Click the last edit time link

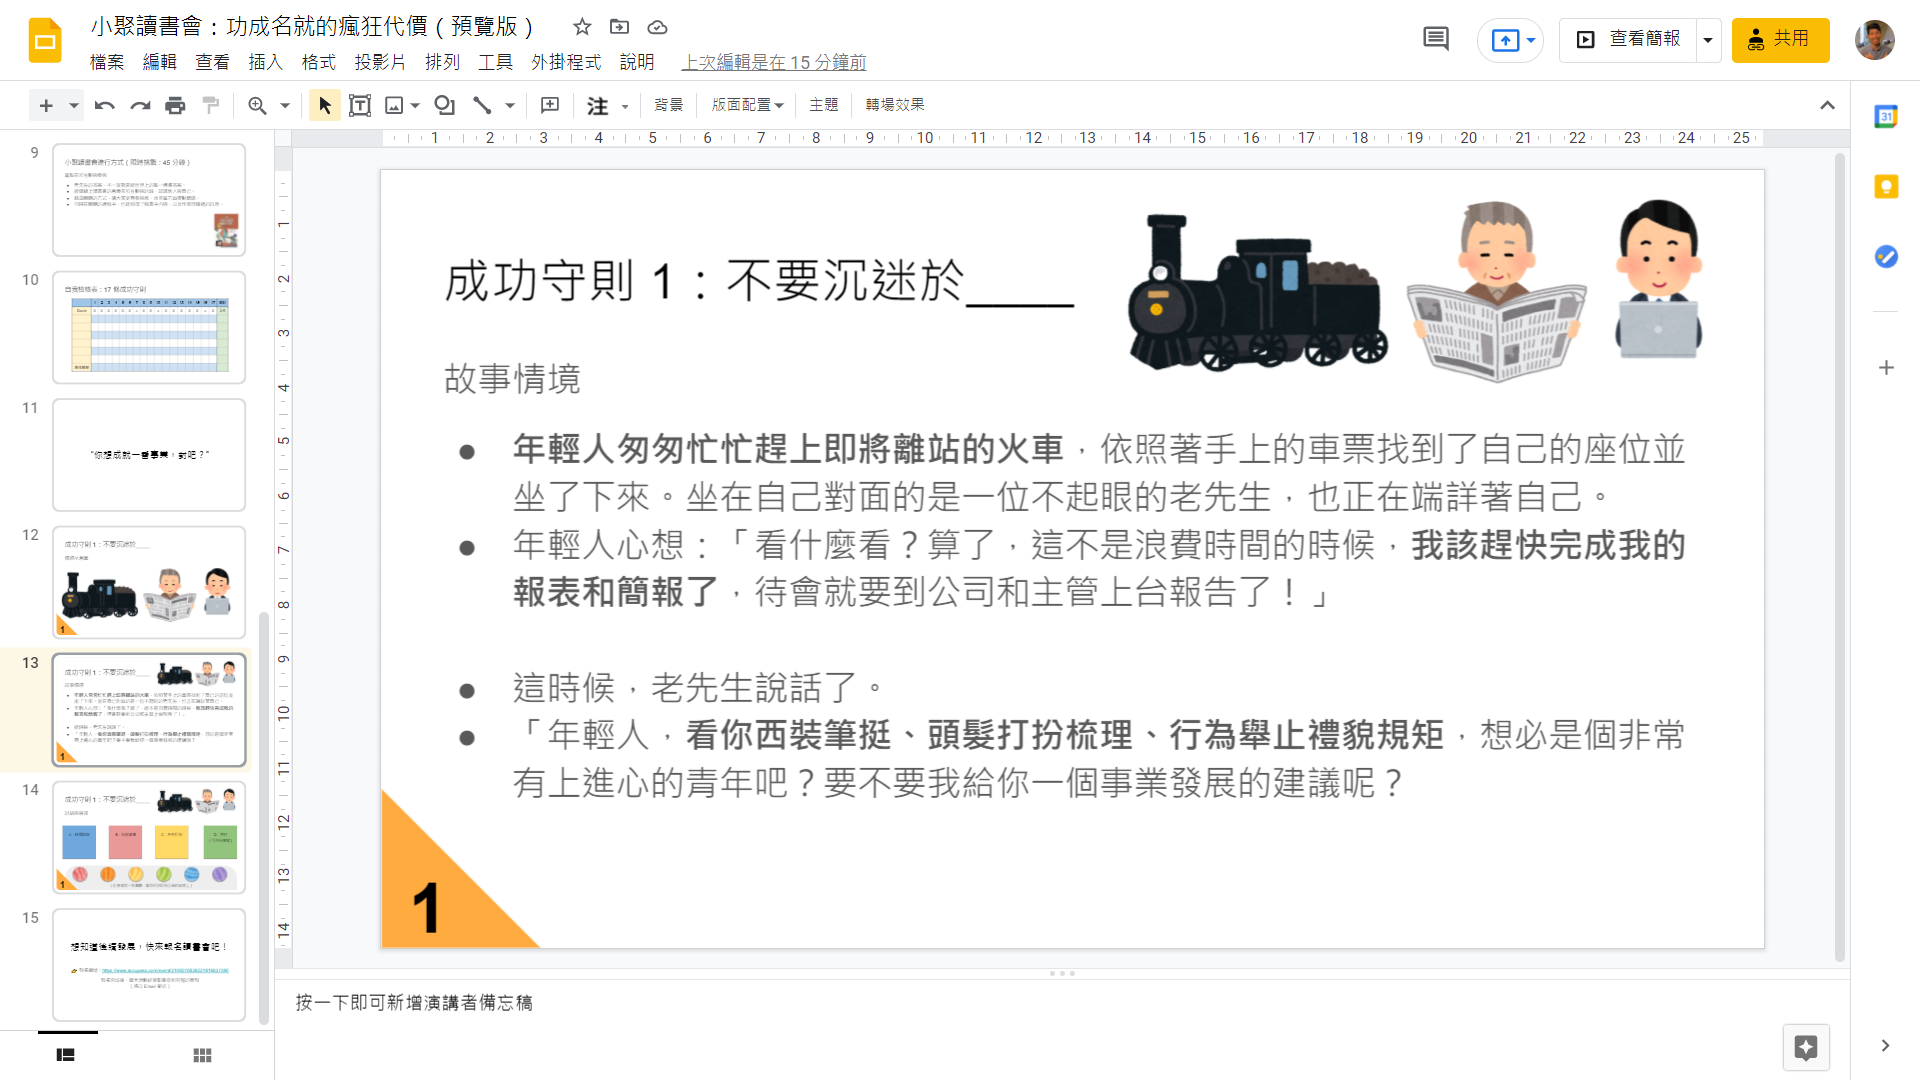(x=773, y=62)
